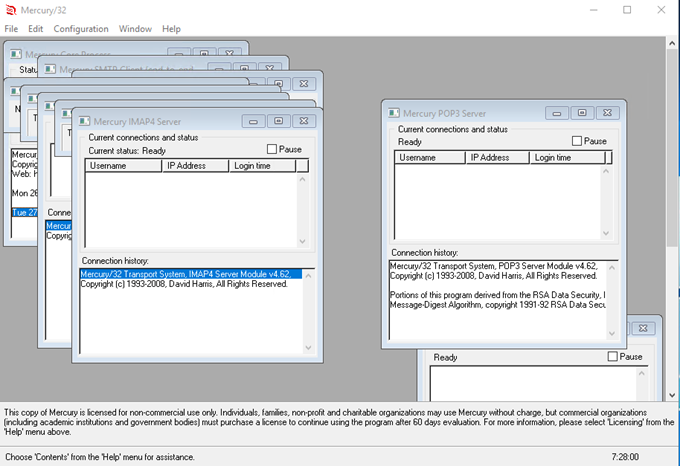Minimize the Mercury IMAP4 Server window
The image size is (680, 466).
pos(253,121)
